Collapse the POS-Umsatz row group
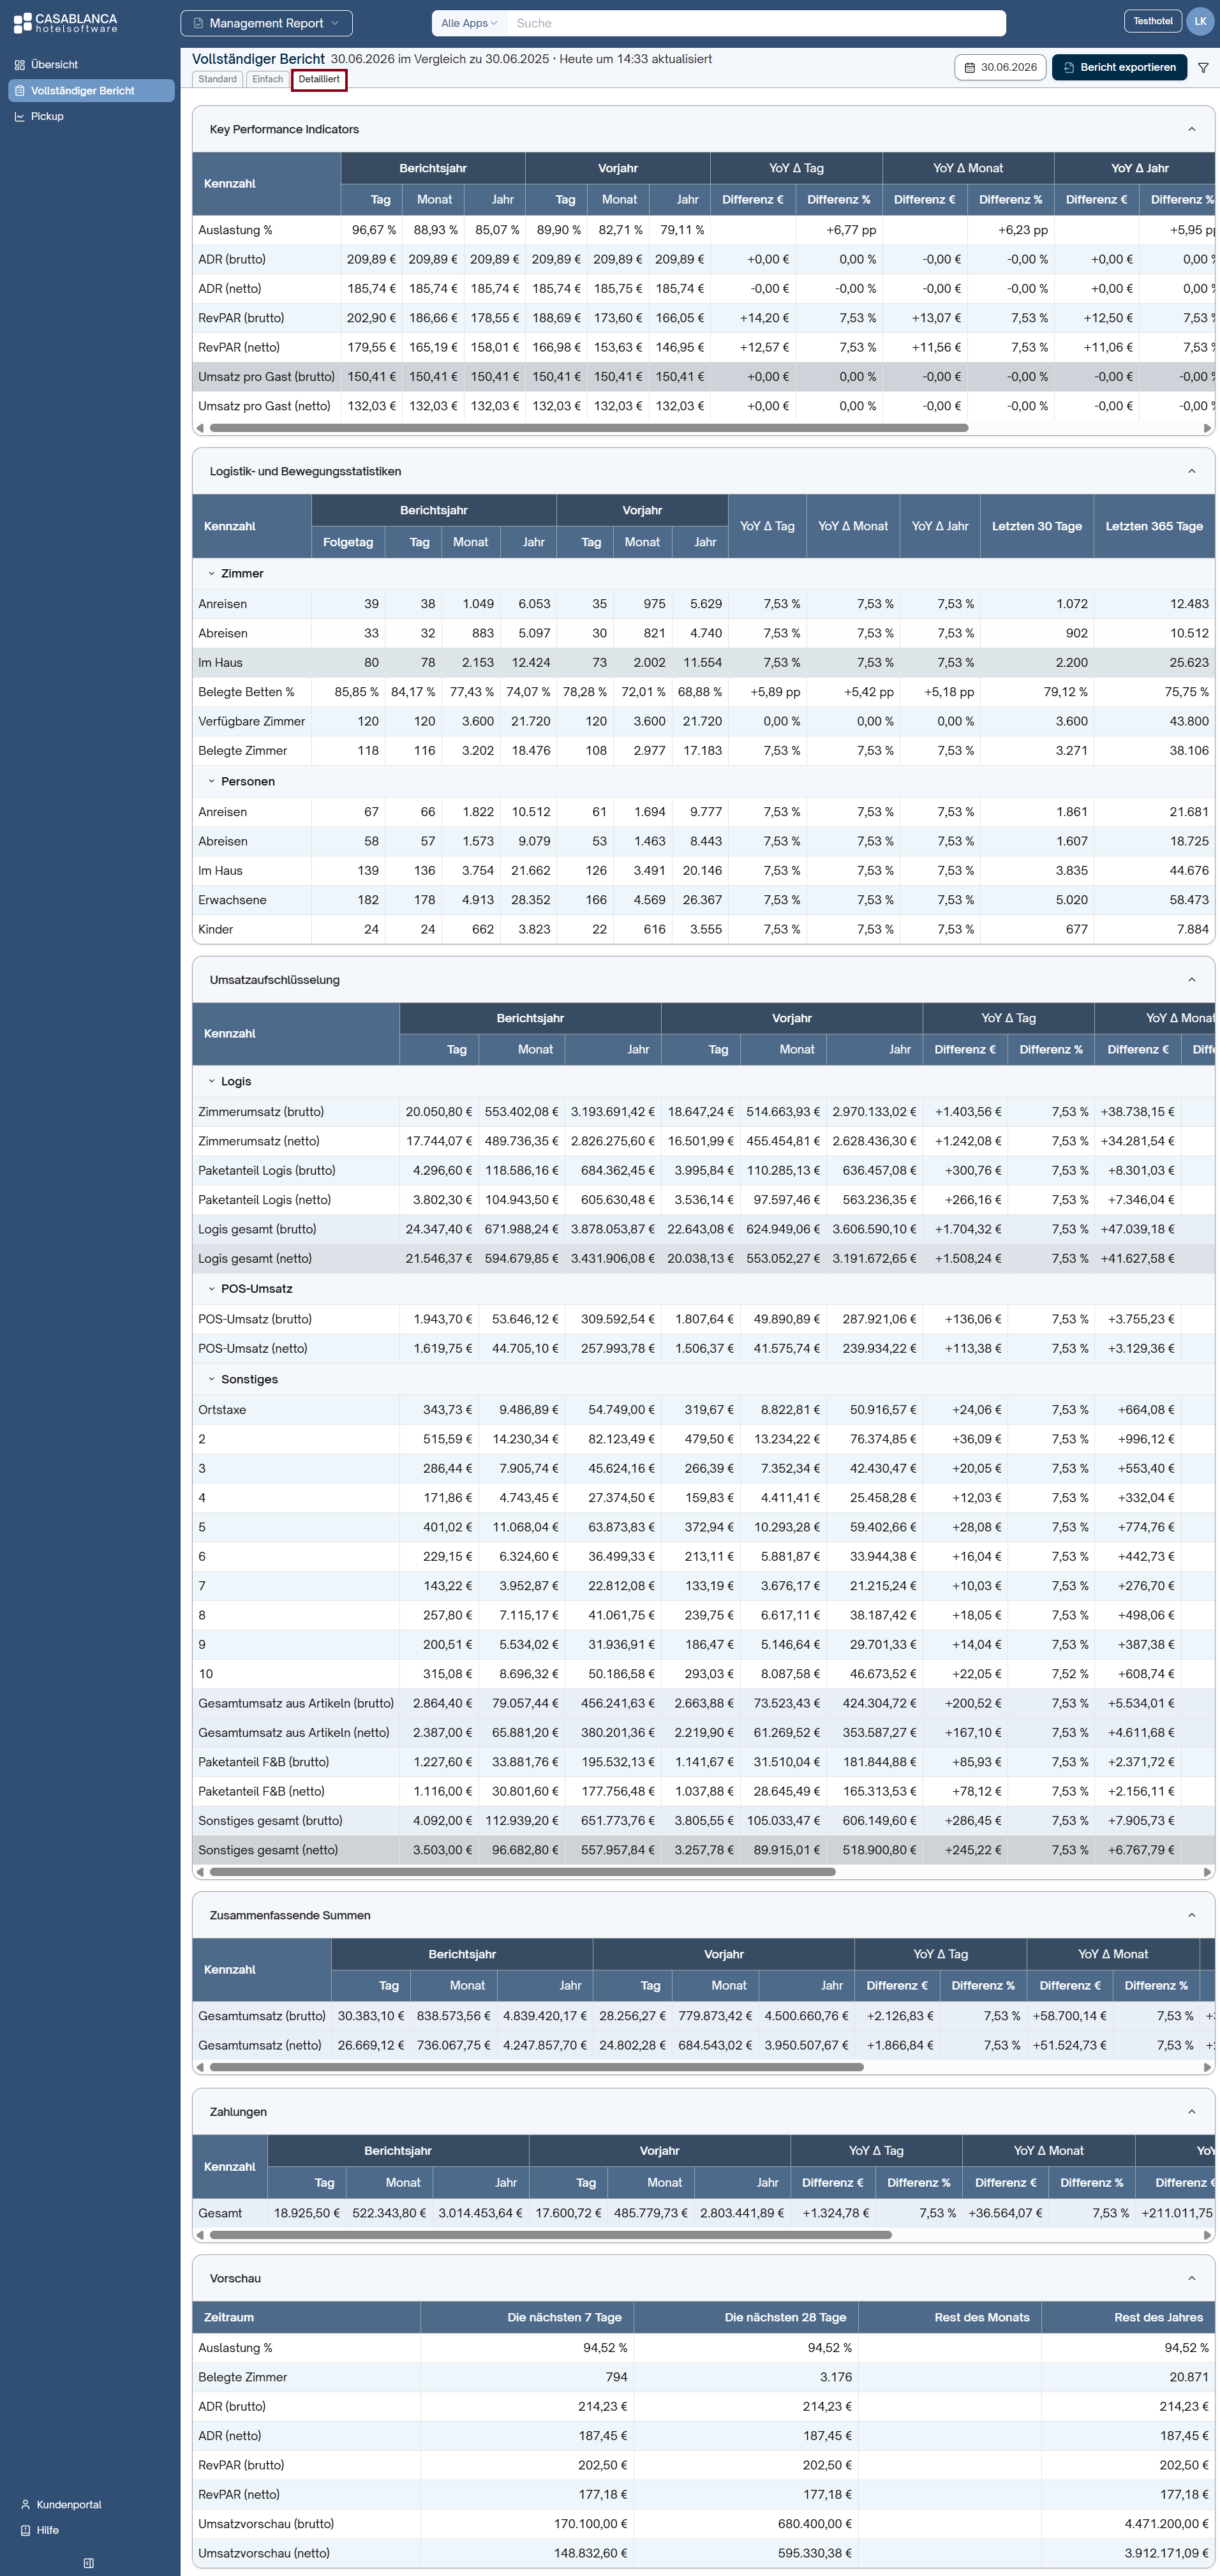This screenshot has width=1220, height=2576. pos(211,1289)
